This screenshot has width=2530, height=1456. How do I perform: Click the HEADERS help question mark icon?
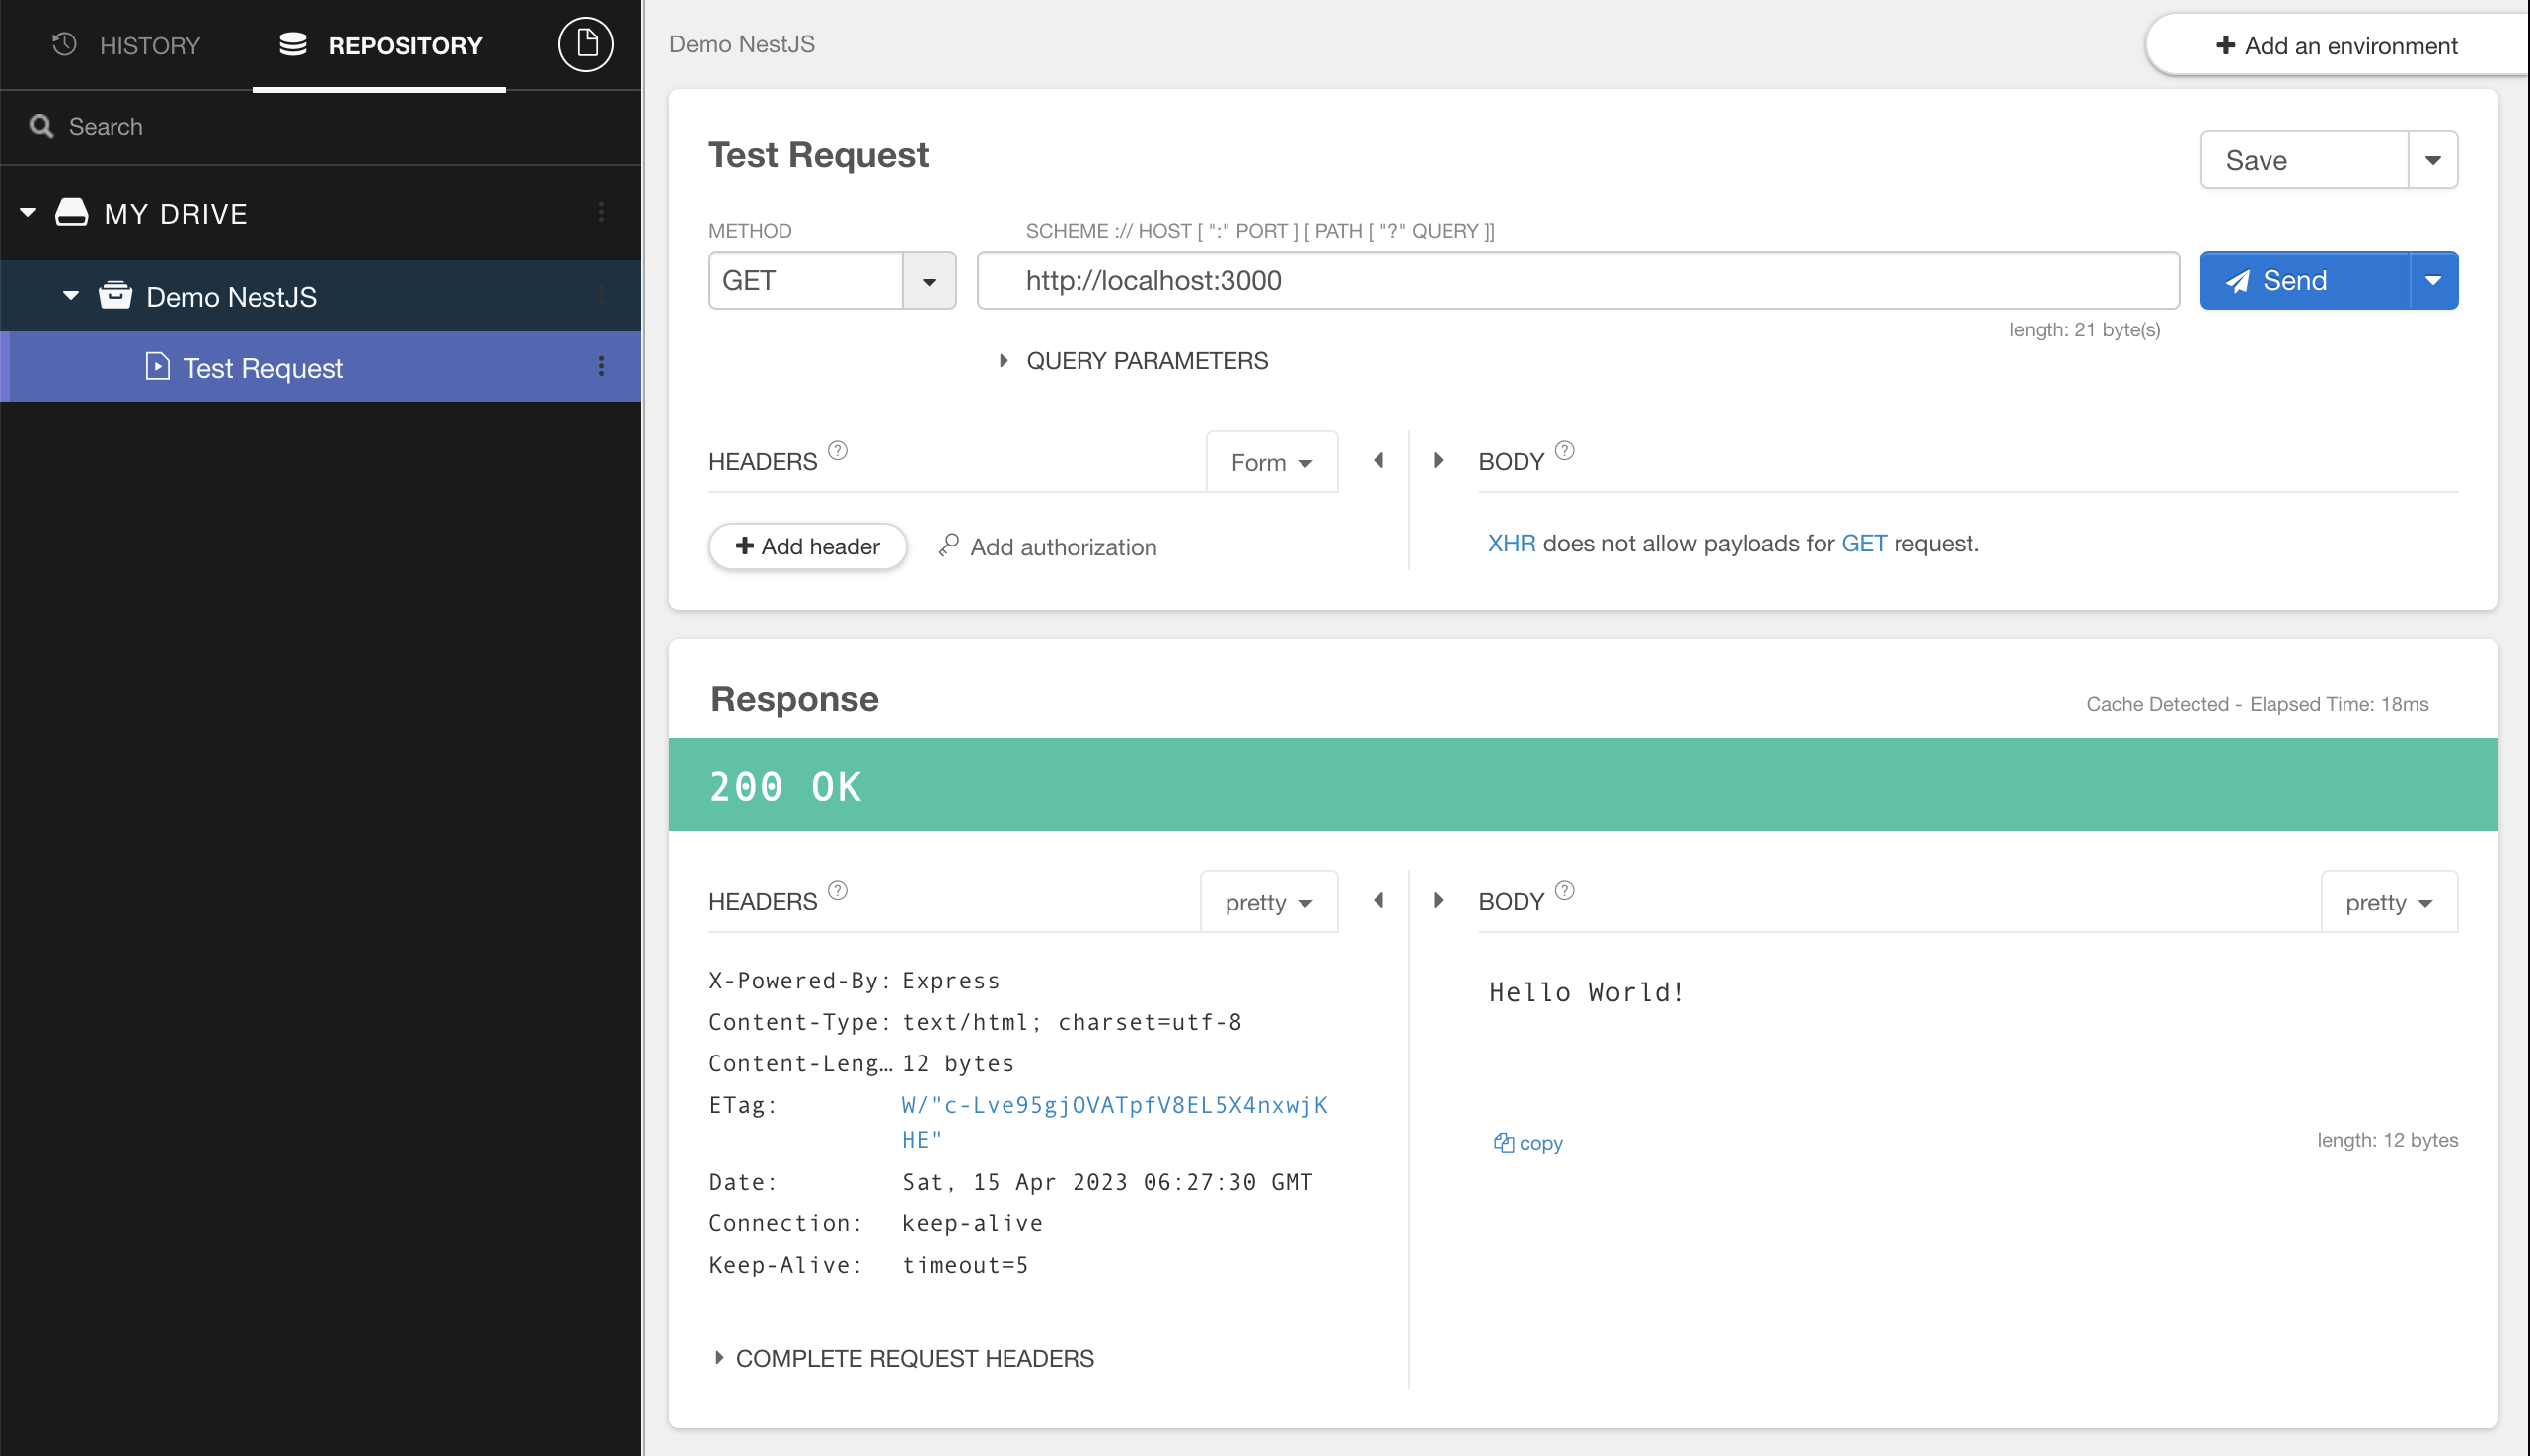[x=838, y=451]
